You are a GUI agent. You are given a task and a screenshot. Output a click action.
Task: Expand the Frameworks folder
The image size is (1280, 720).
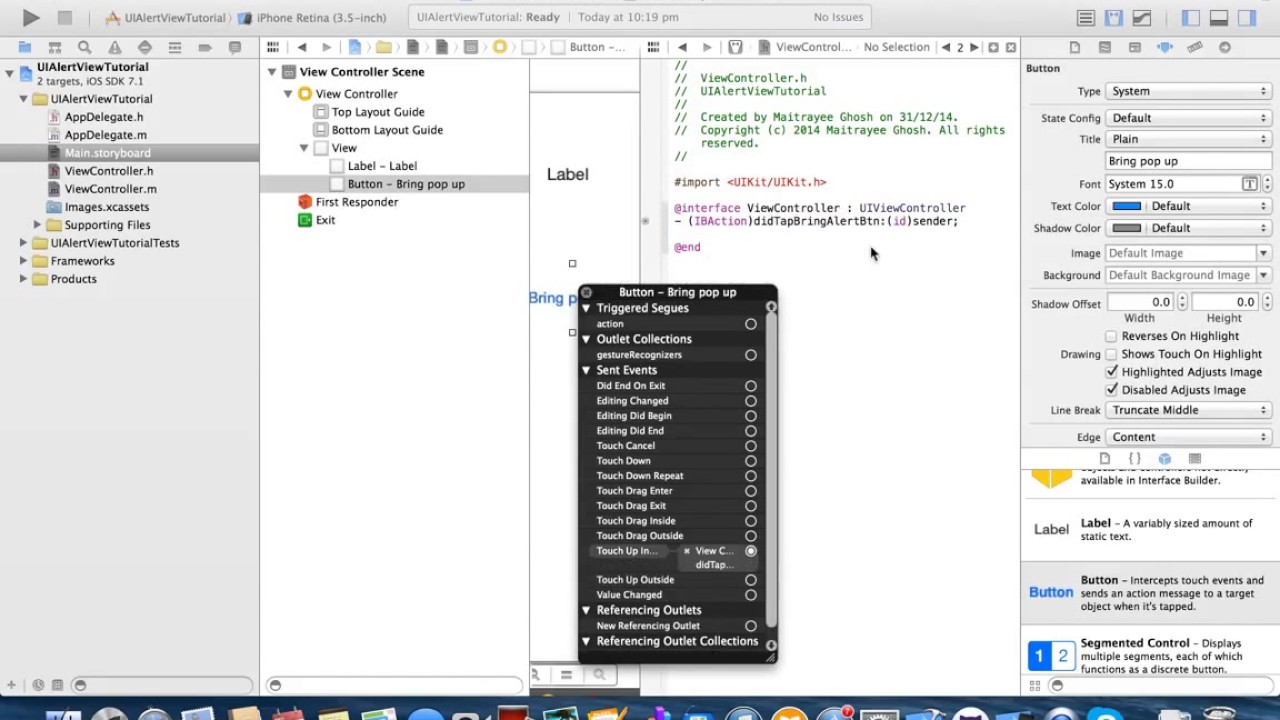coord(23,261)
